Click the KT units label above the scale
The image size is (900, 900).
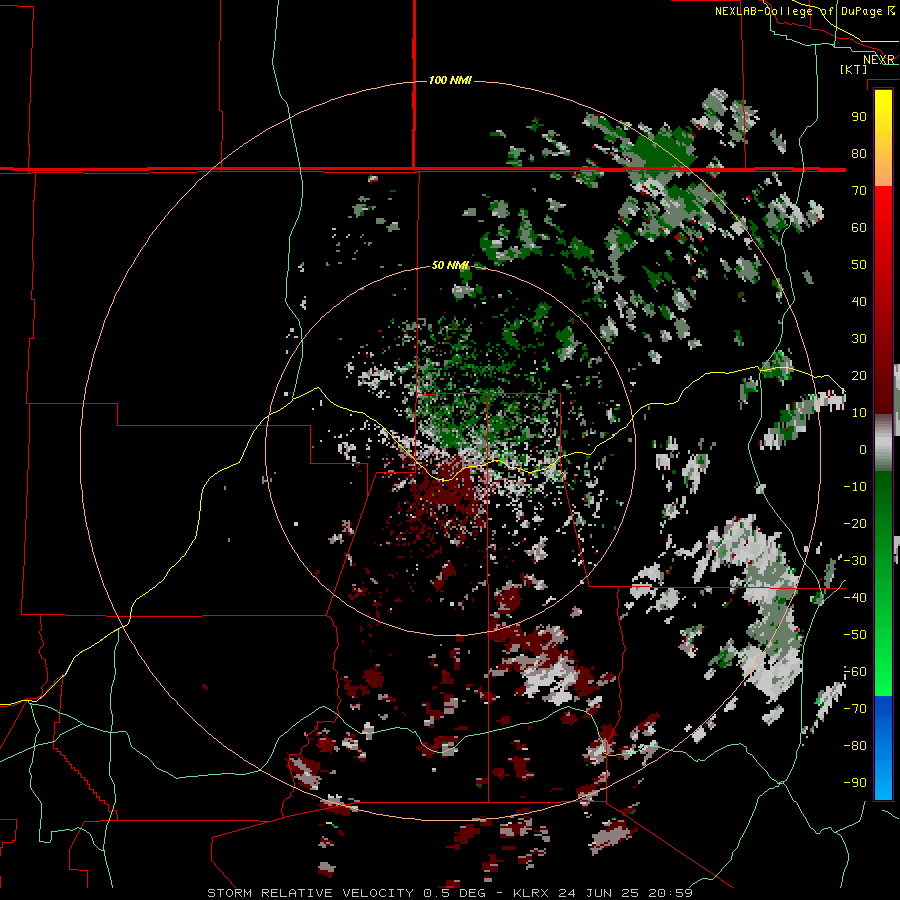point(854,69)
